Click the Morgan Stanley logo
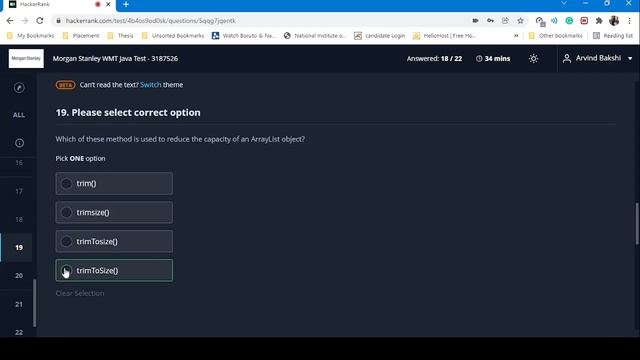The width and height of the screenshot is (640, 360). tap(26, 58)
